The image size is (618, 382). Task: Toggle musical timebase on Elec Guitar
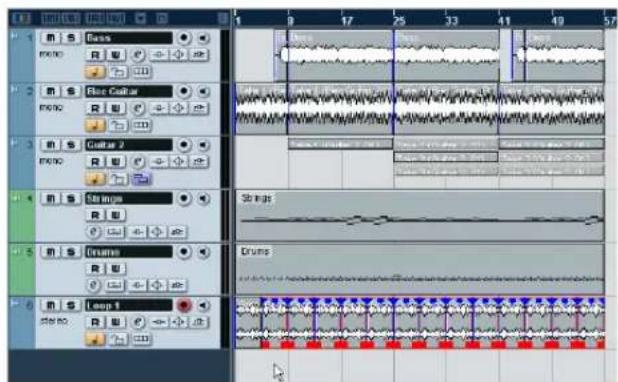[95, 125]
